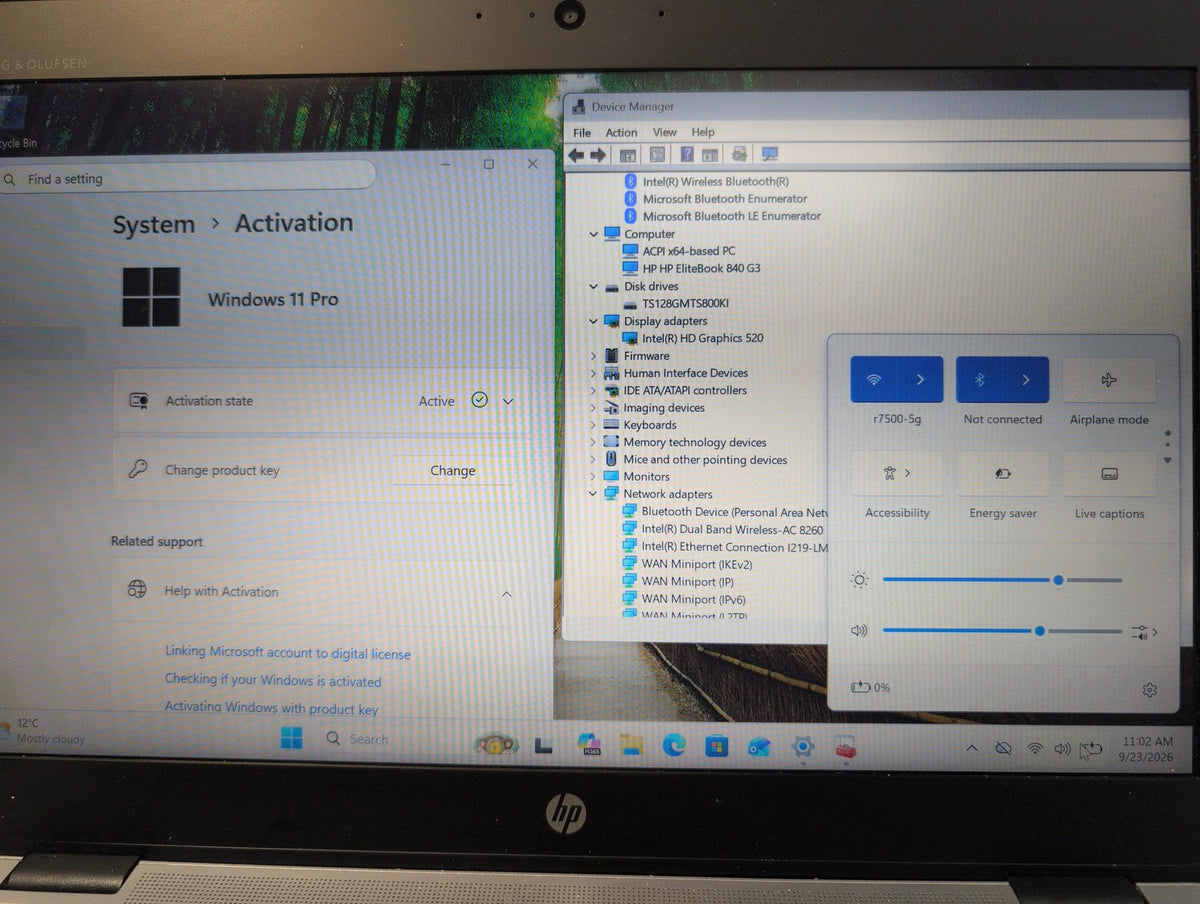Image resolution: width=1200 pixels, height=904 pixels.
Task: Open the Bluetooth devices list arrow
Action: (x=1026, y=380)
